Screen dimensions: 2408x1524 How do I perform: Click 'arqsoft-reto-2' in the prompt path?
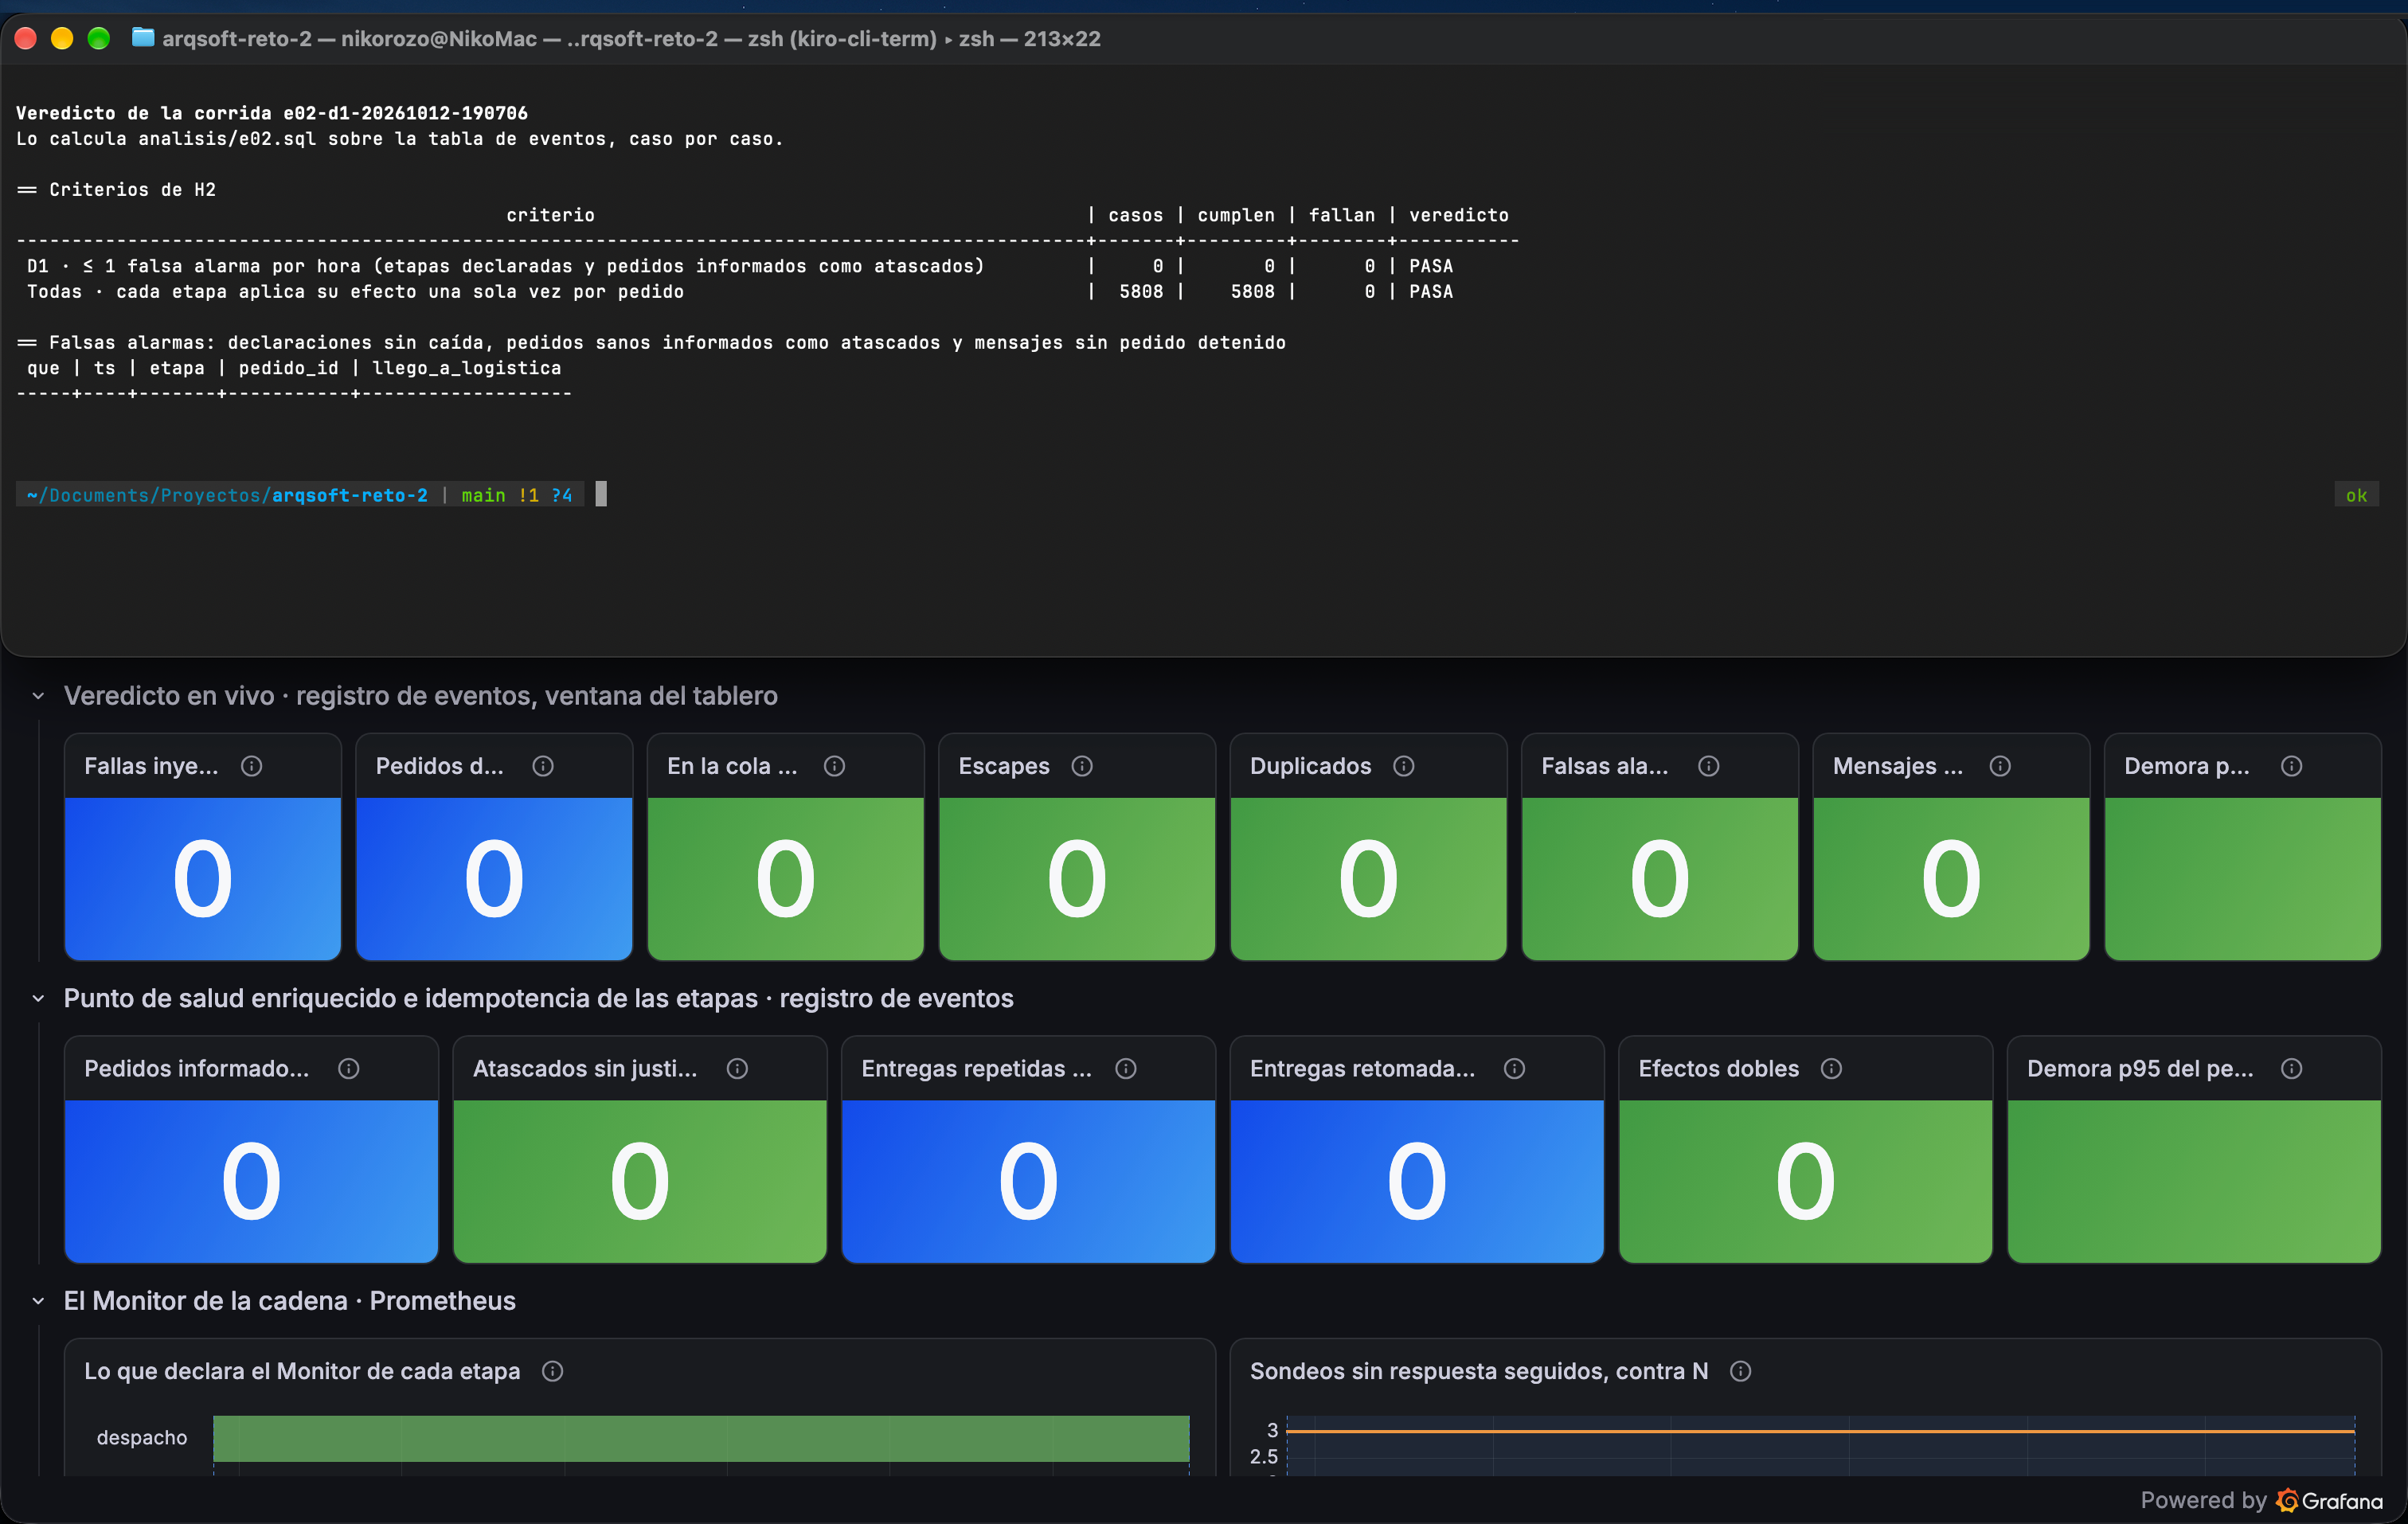point(350,495)
